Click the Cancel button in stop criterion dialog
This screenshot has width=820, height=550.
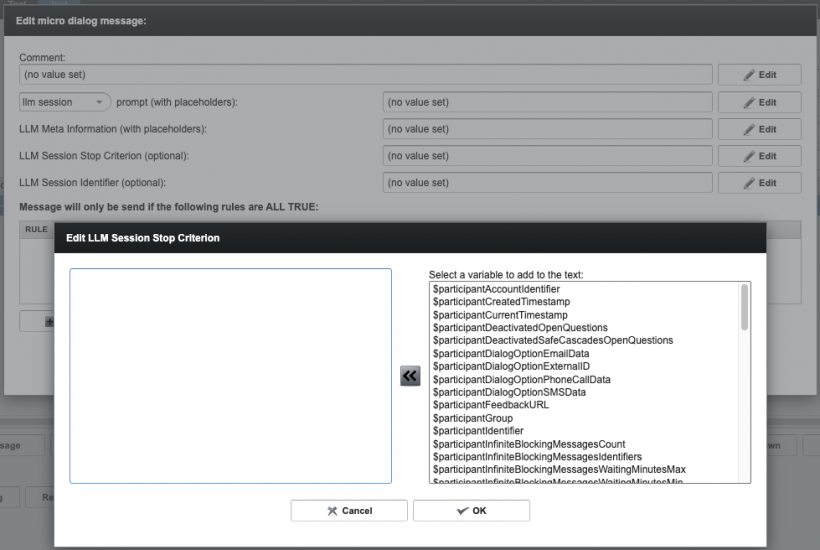(349, 511)
